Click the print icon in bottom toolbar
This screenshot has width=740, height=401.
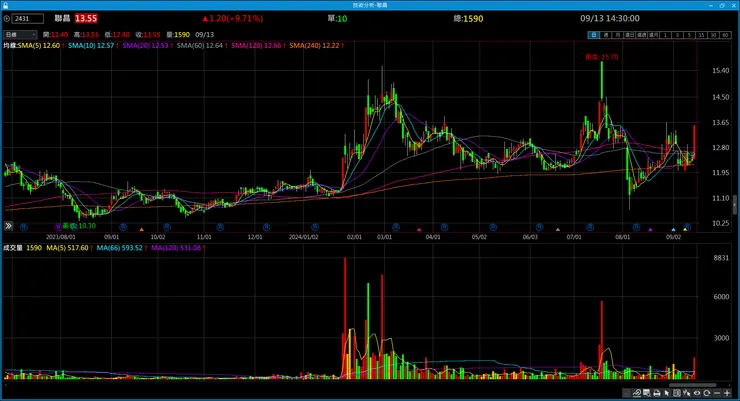(x=656, y=393)
